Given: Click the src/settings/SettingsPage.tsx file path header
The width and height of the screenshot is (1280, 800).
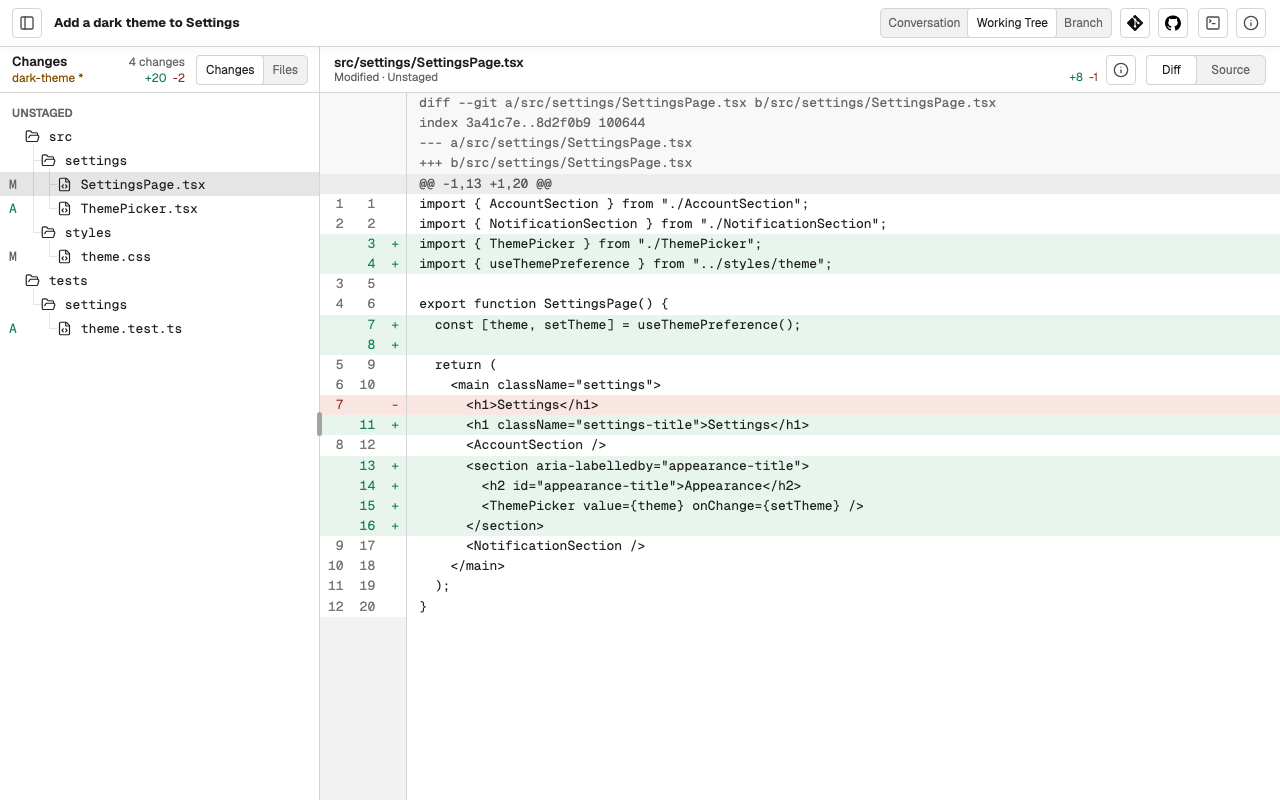Looking at the screenshot, I should coord(429,62).
